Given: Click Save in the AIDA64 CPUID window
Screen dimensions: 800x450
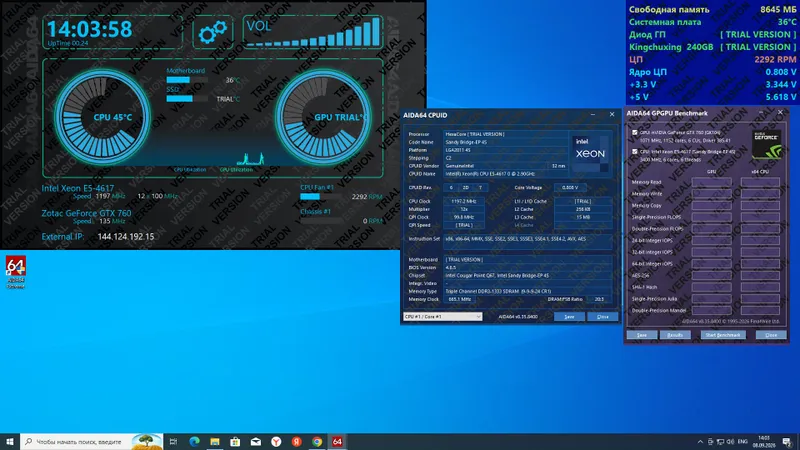Looking at the screenshot, I should (569, 317).
